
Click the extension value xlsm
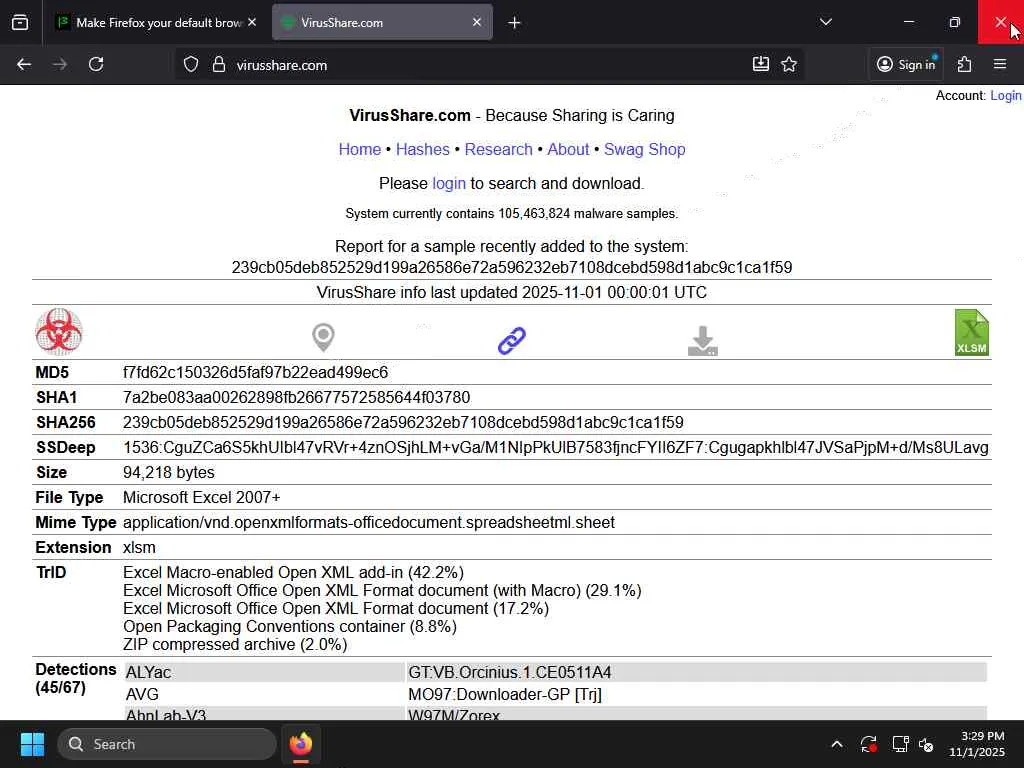pyautogui.click(x=139, y=547)
